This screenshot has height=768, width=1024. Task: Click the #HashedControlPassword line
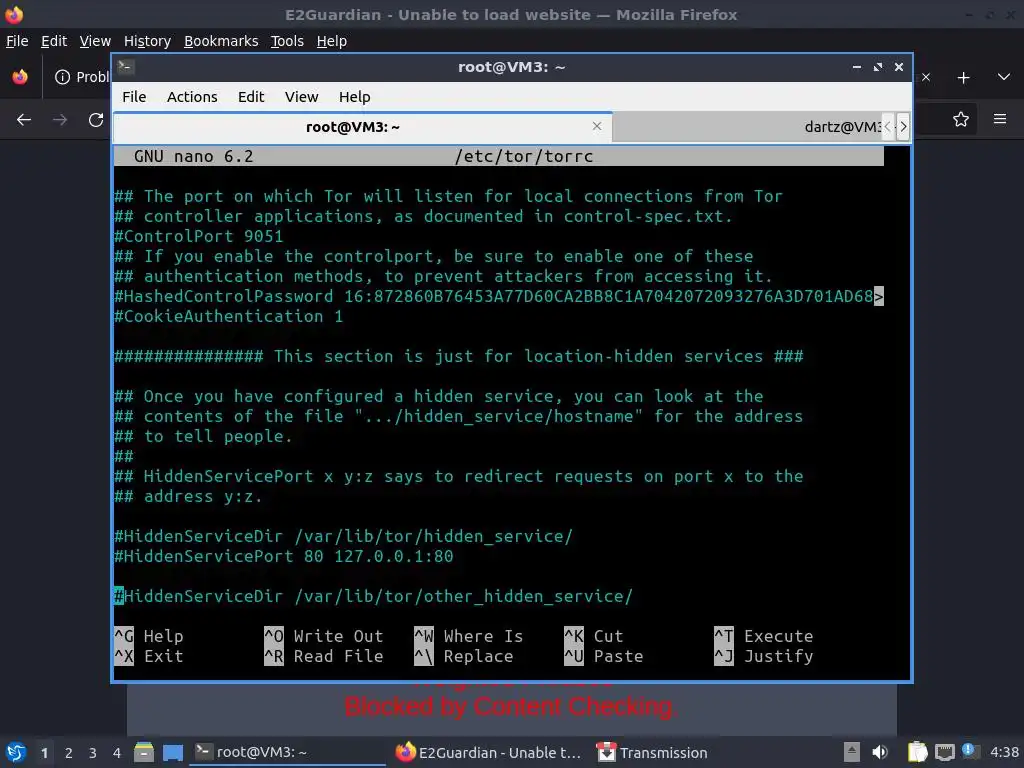[499, 296]
